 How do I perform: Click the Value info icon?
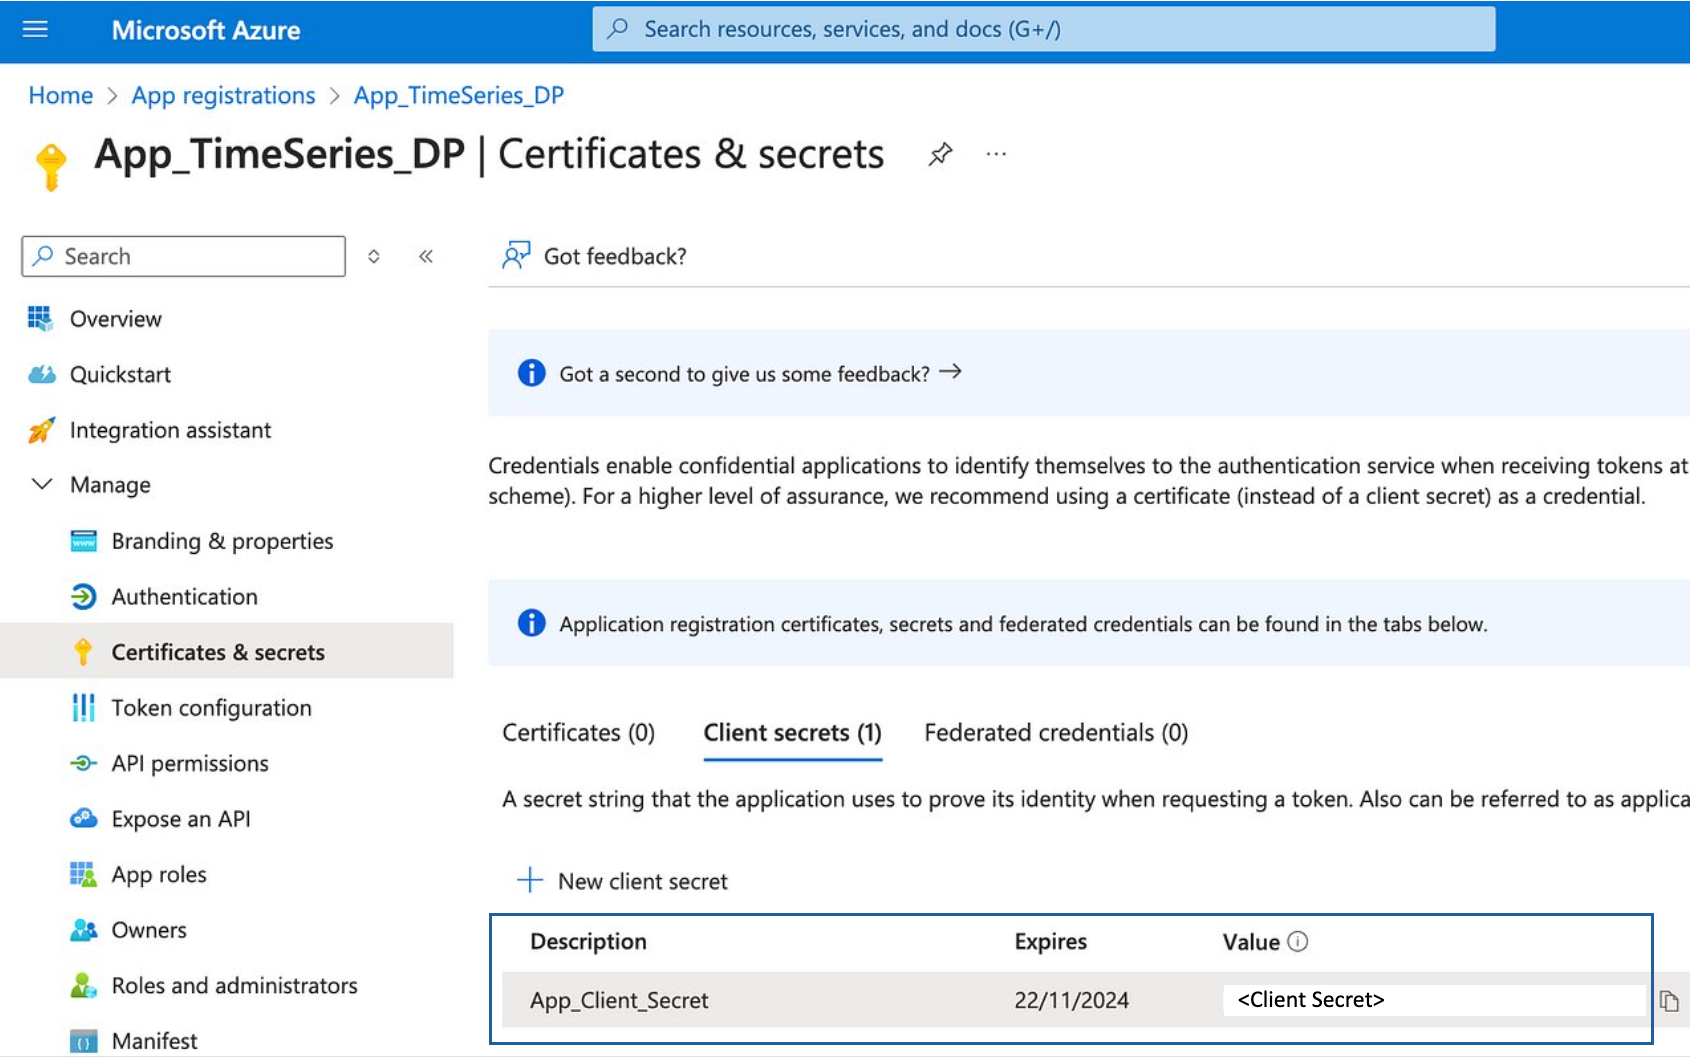tap(1298, 942)
